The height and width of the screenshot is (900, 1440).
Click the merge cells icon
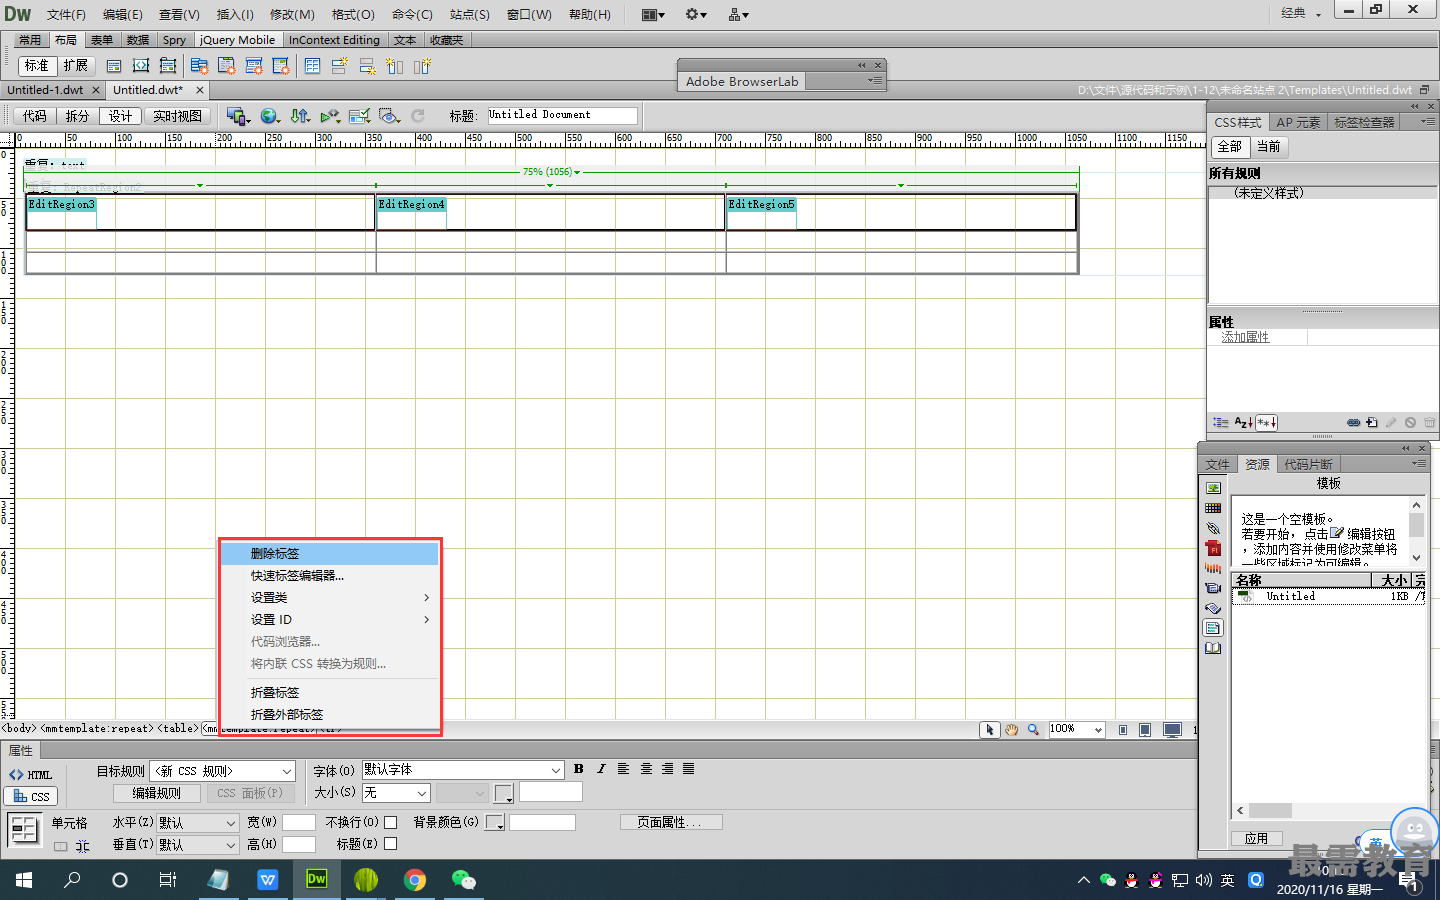(61, 846)
